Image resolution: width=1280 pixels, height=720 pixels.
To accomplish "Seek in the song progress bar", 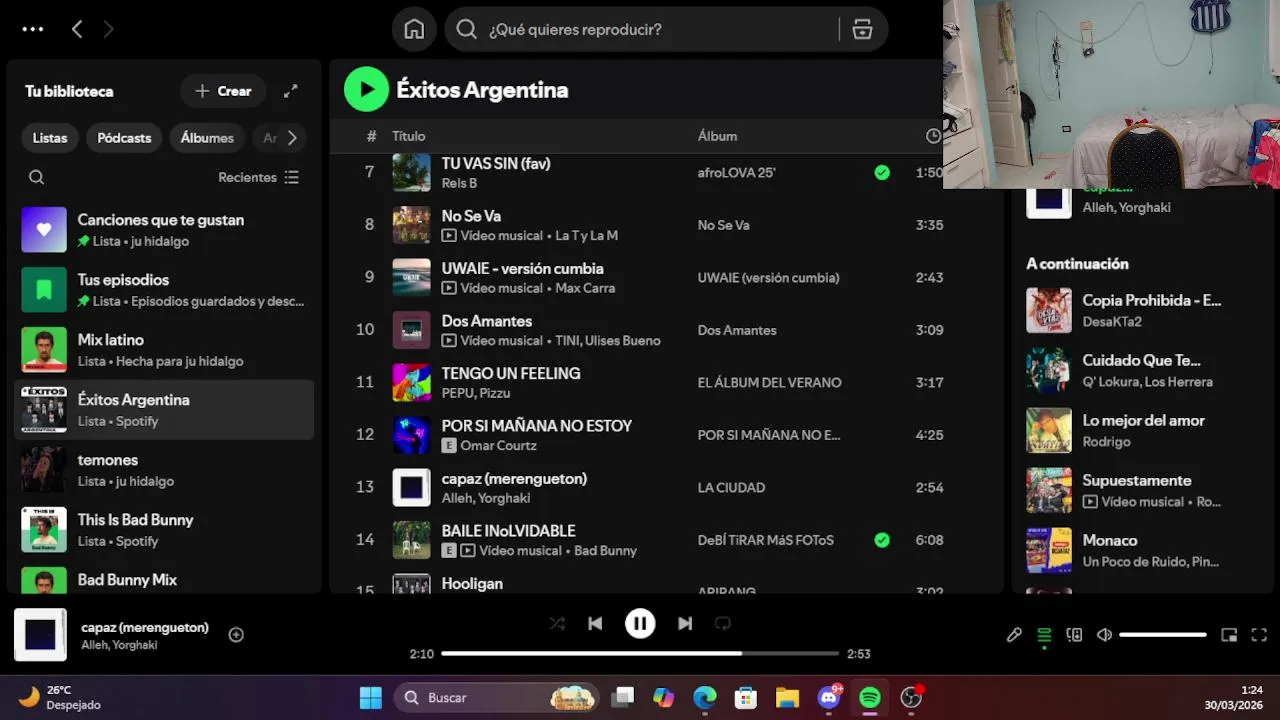I will (640, 653).
